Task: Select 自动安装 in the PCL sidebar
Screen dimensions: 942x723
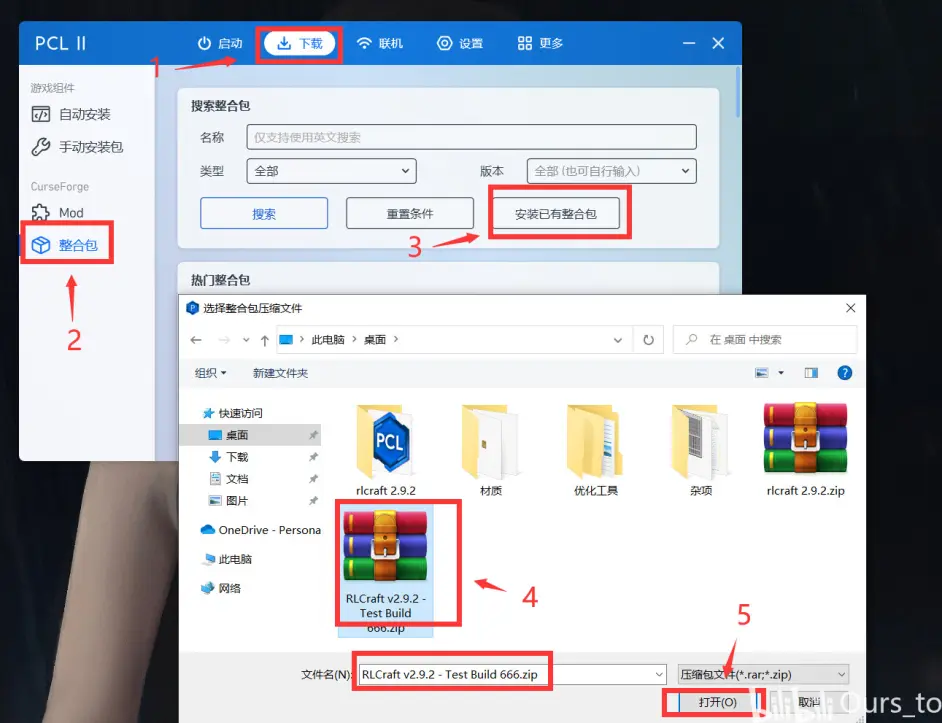Action: coord(71,114)
